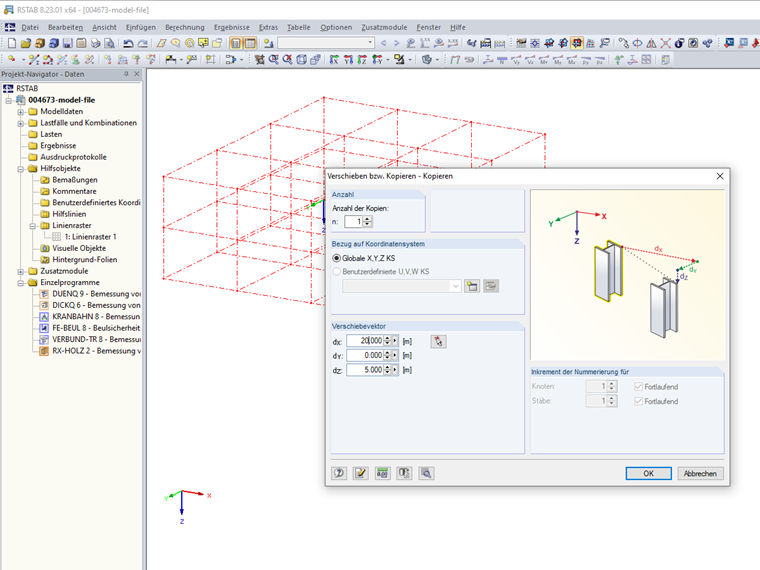The image size is (760, 570).
Task: Click the spinner arrows on dz field
Action: [387, 370]
